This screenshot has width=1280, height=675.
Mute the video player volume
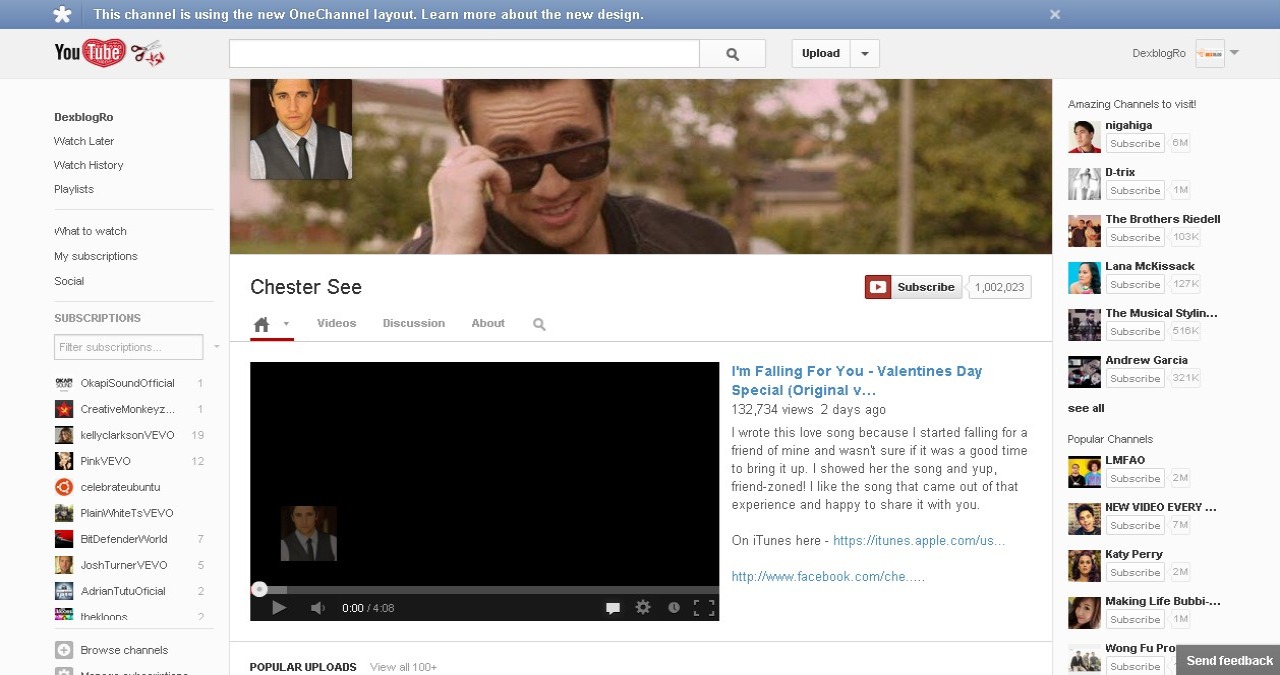pyautogui.click(x=317, y=607)
